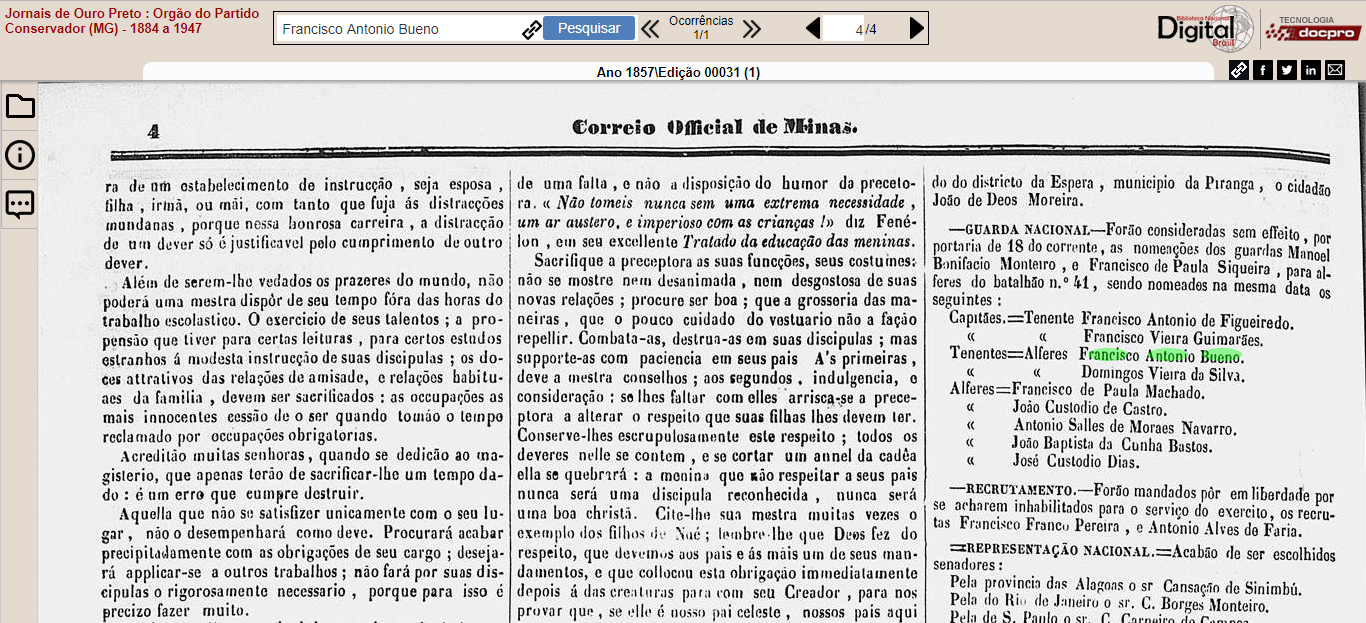Go to previous page arrow
Screen dimensions: 1366x623
tap(813, 29)
